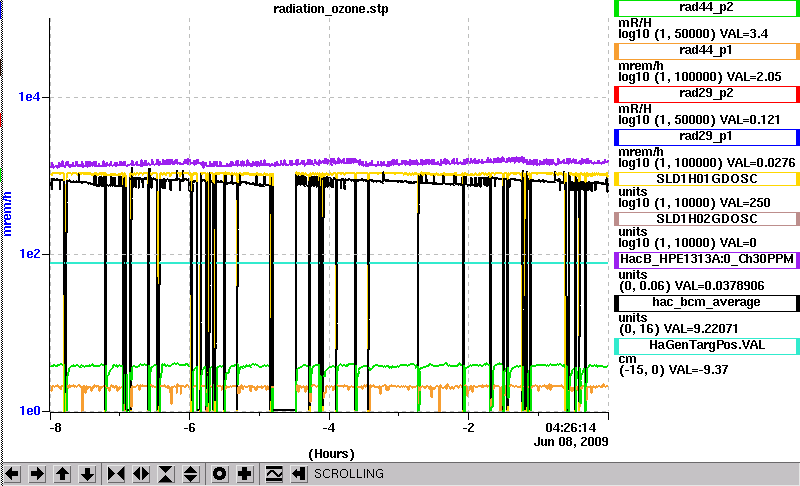800x486 pixels.
Task: Click the (Hours) x-axis label
Action: click(331, 454)
